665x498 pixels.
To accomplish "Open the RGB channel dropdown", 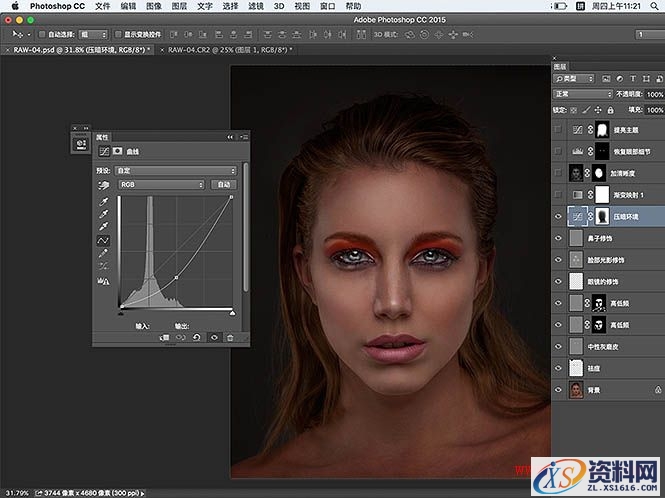I will point(160,185).
